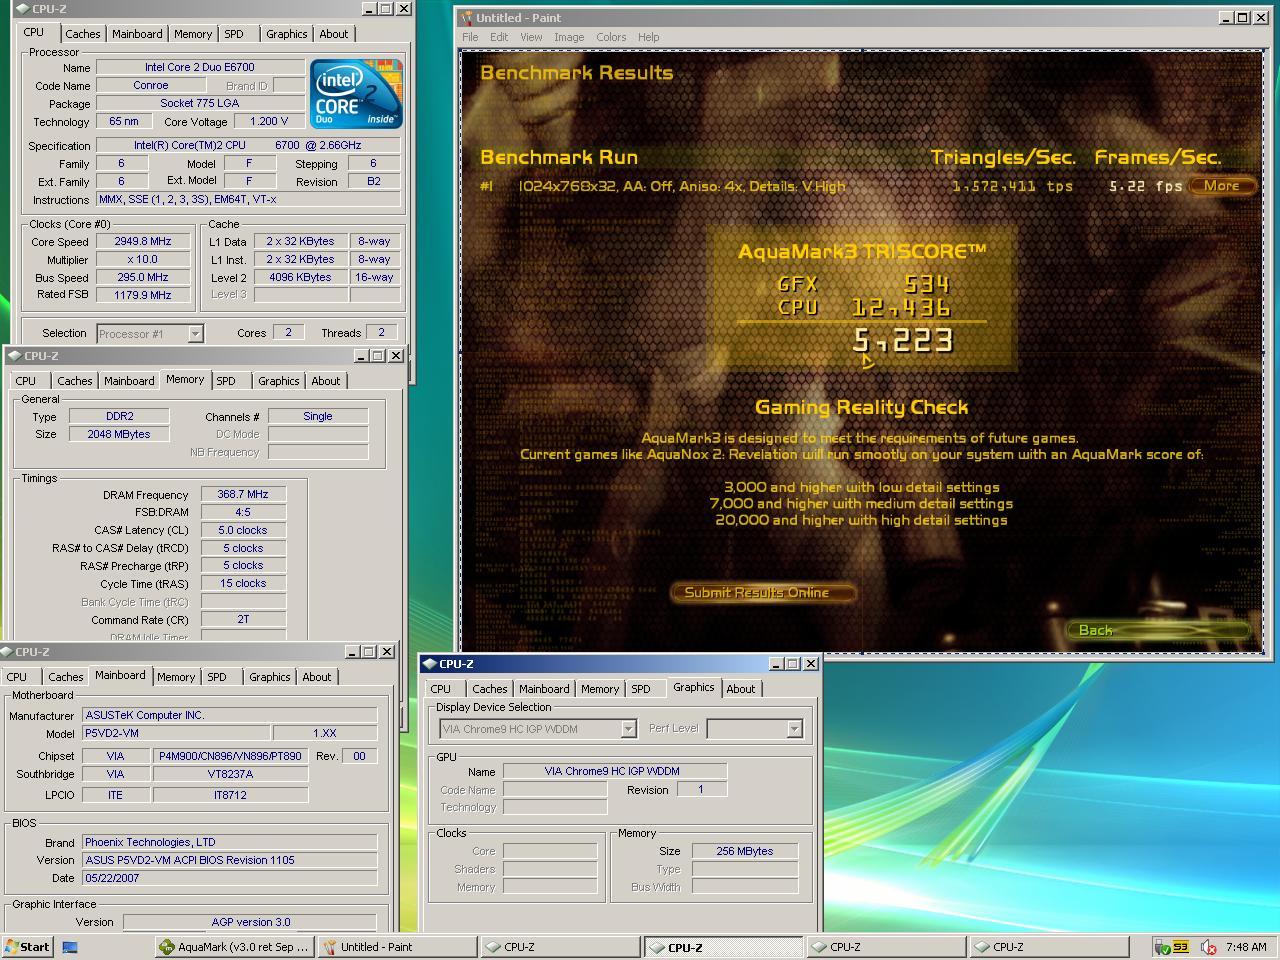Click the BIOS date value '05/22/2007'
Viewport: 1280px width, 960px height.
(229, 878)
